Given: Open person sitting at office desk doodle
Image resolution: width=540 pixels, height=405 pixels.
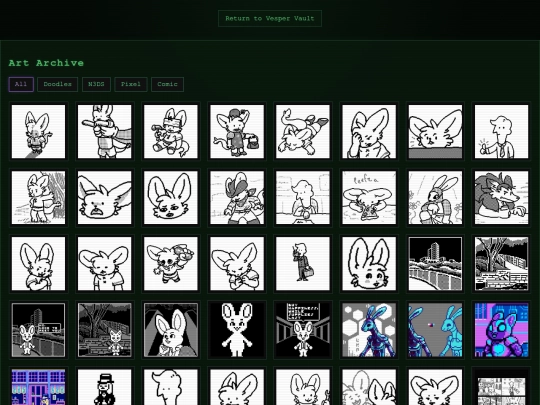Looking at the screenshot, I should 303,198.
